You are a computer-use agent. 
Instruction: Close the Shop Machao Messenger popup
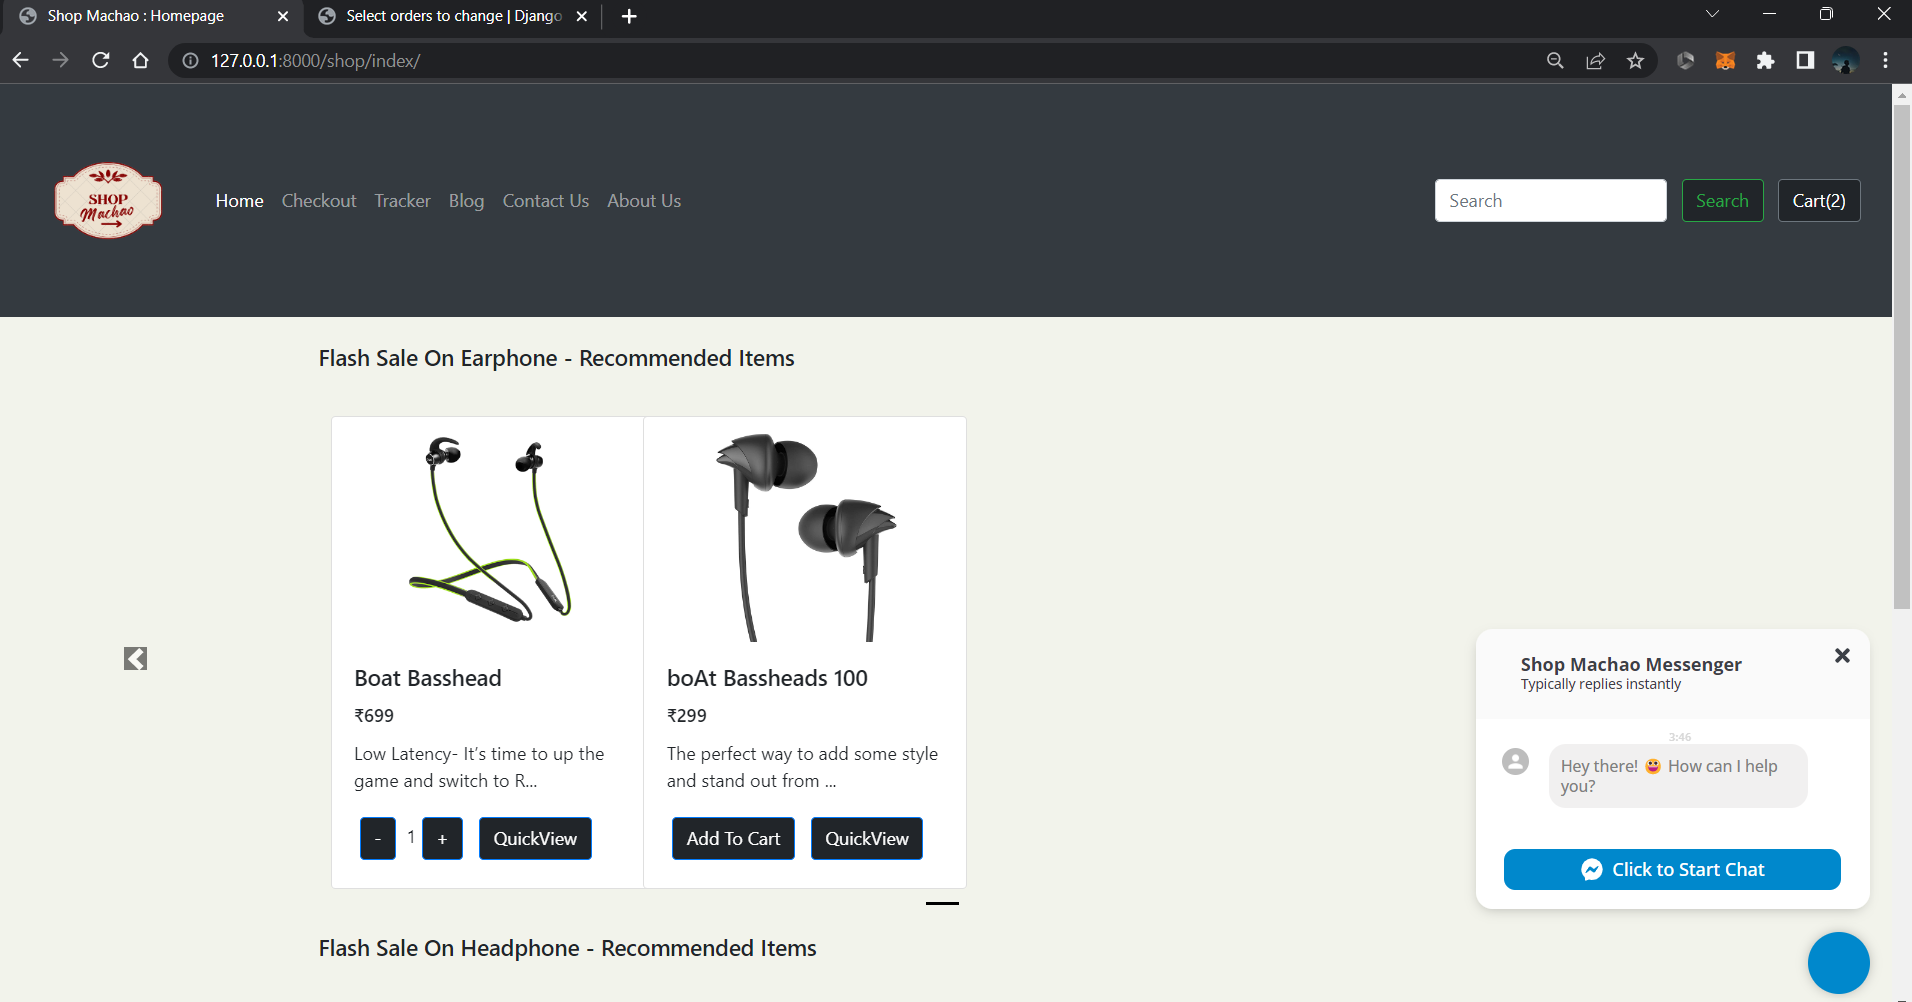point(1843,655)
